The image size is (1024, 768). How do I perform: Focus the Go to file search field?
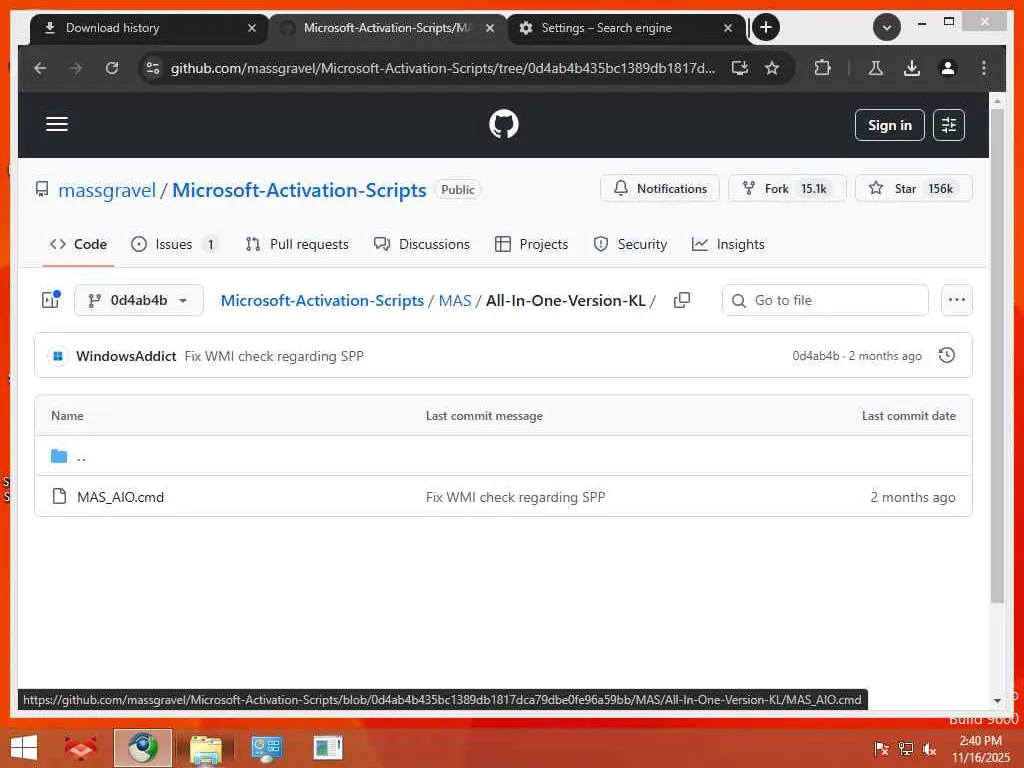click(x=825, y=300)
